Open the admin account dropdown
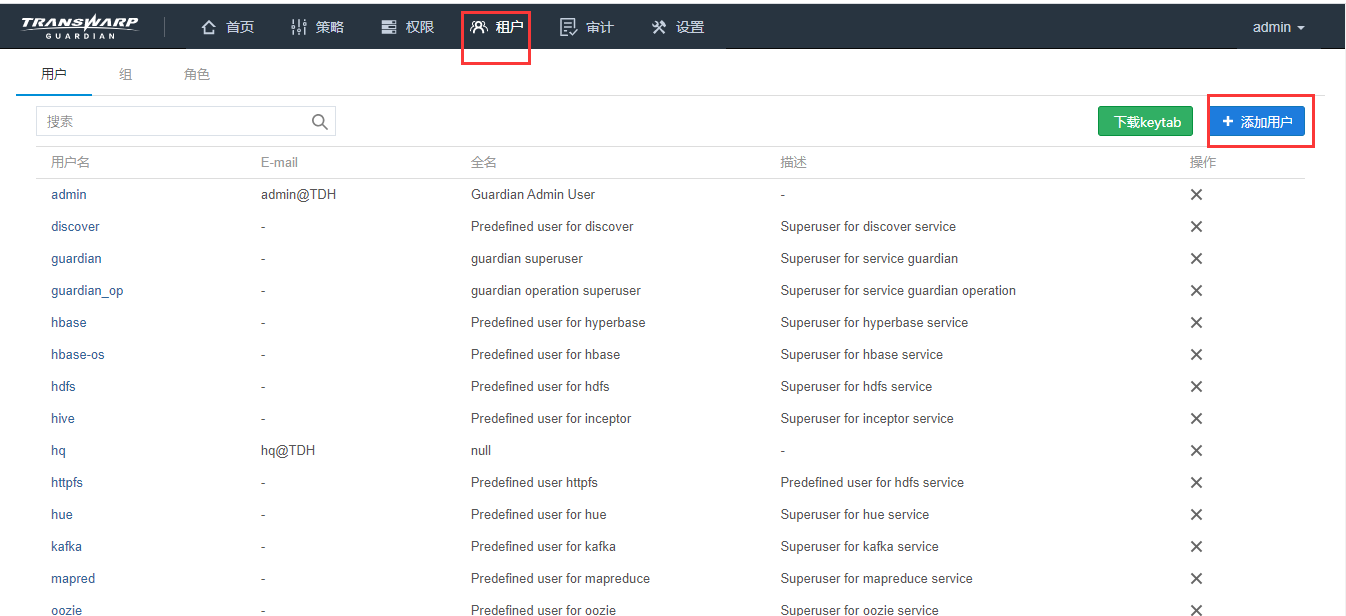The height and width of the screenshot is (616, 1346). (1277, 27)
